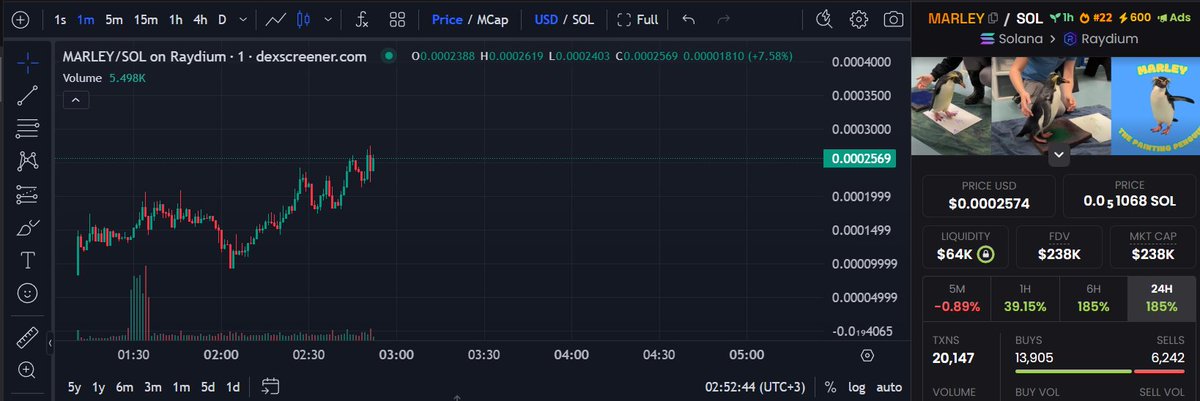Screen dimensions: 1200x401
Task: Select the 24H price change tab
Action: (x=1161, y=298)
